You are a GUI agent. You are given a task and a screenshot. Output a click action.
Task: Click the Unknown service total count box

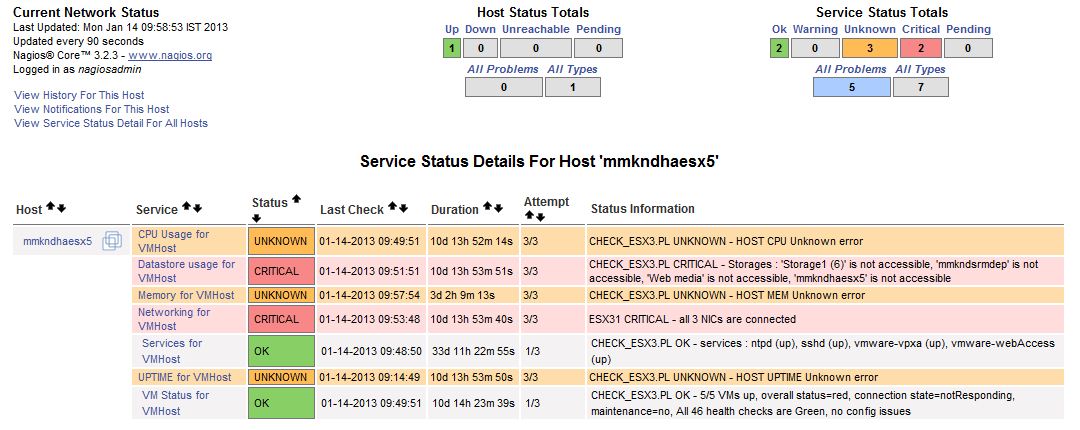869,47
